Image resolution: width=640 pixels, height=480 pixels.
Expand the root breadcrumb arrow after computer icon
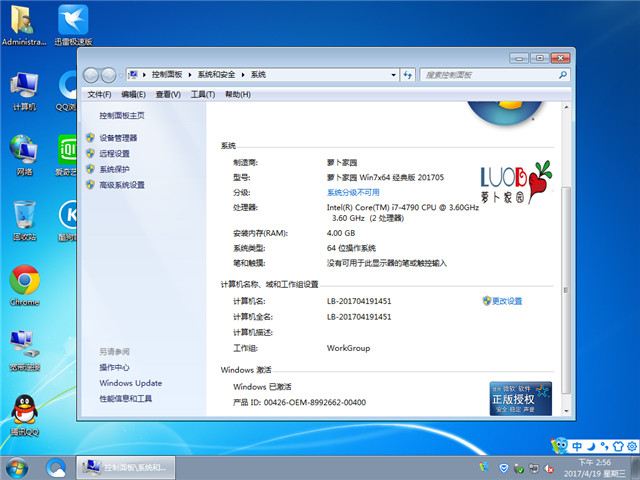(144, 75)
